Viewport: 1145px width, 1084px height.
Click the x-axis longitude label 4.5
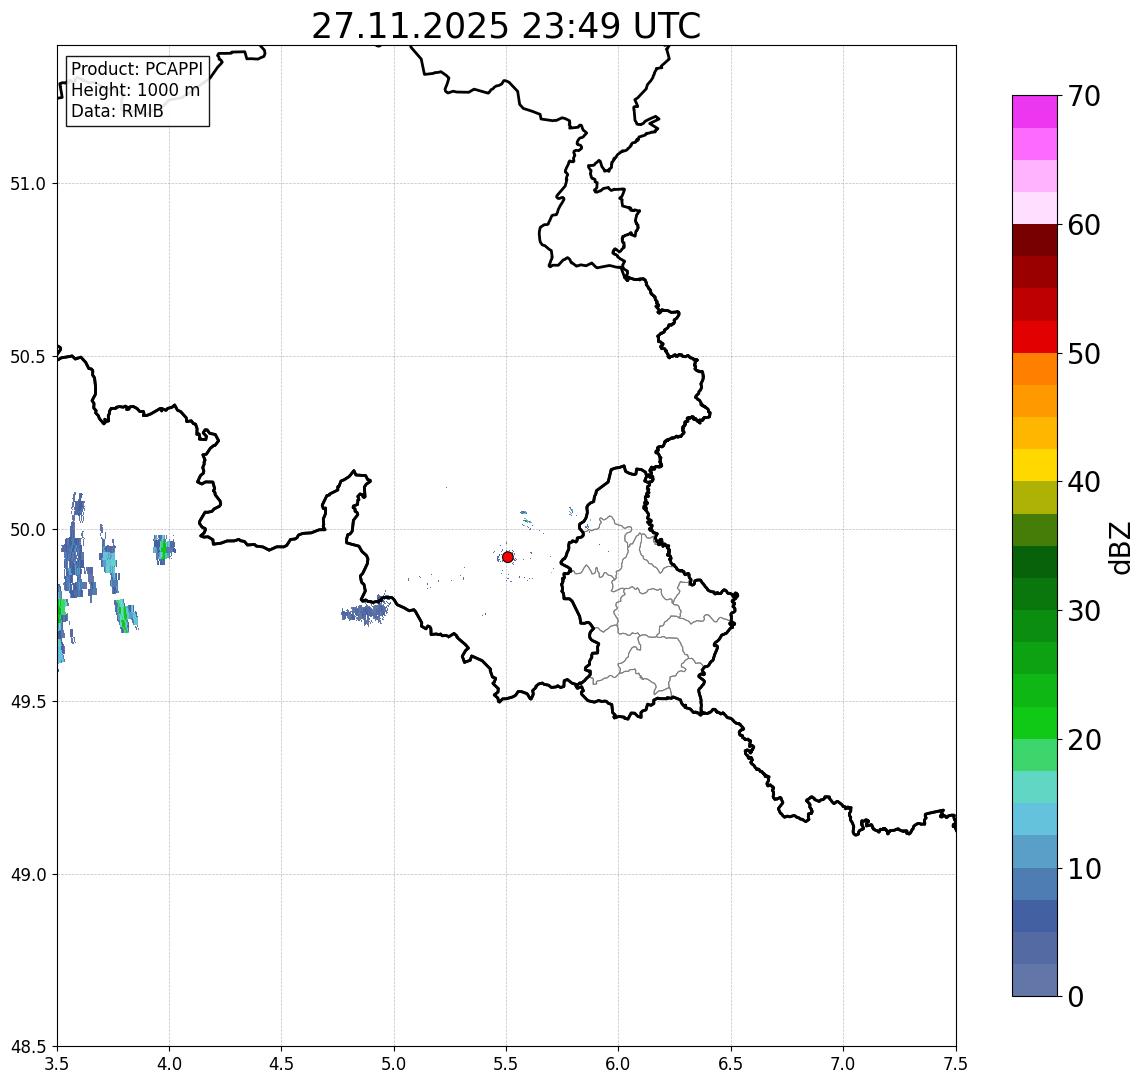coord(282,1064)
